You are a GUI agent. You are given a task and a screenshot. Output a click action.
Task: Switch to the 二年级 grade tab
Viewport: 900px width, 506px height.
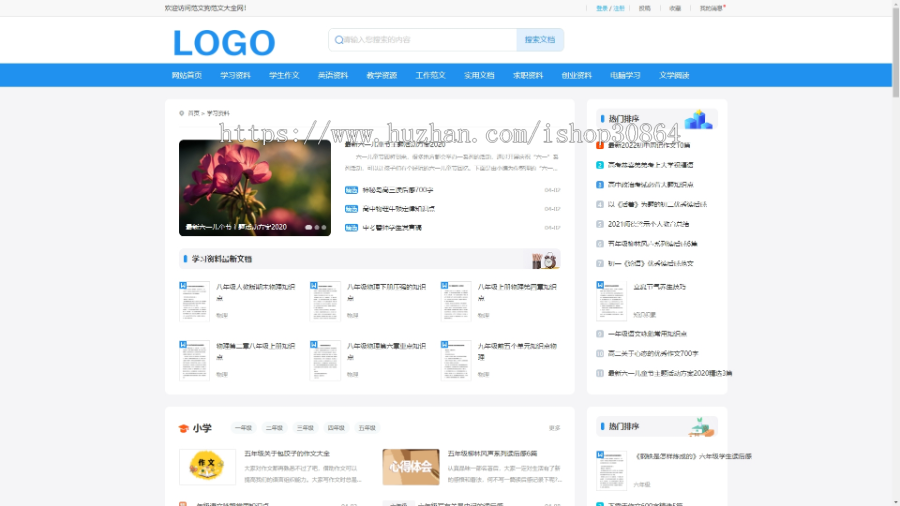(x=274, y=428)
